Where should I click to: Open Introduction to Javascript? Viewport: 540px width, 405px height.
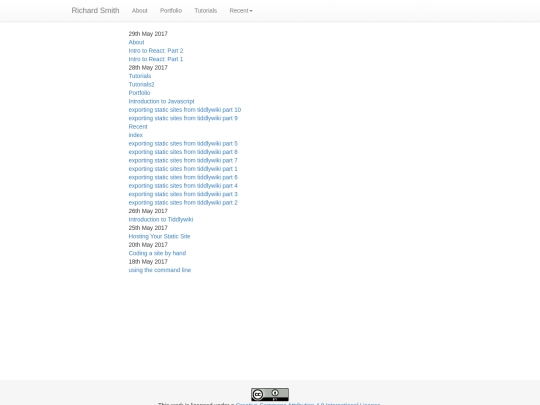pos(161,101)
